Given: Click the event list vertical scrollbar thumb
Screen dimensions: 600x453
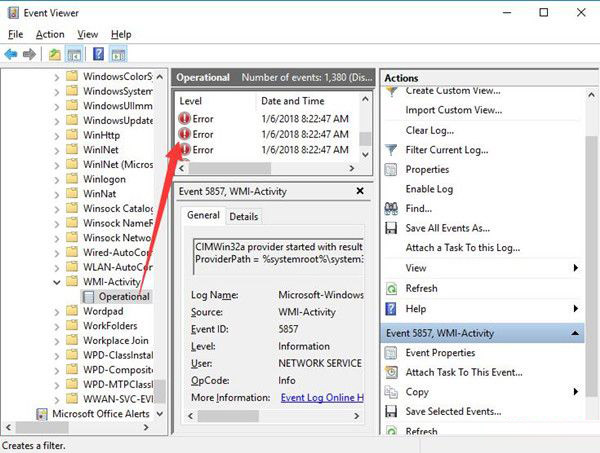Looking at the screenshot, I should [365, 139].
